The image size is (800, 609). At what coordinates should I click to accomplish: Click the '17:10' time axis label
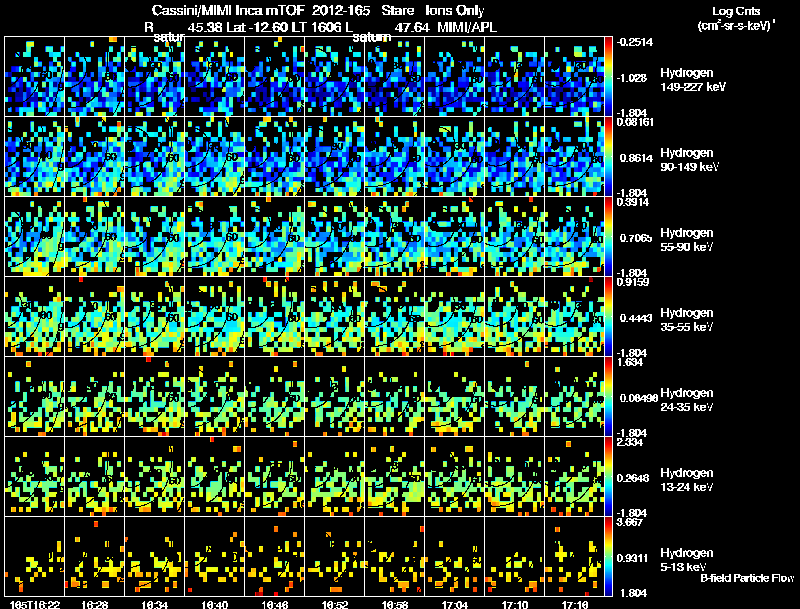(x=515, y=604)
